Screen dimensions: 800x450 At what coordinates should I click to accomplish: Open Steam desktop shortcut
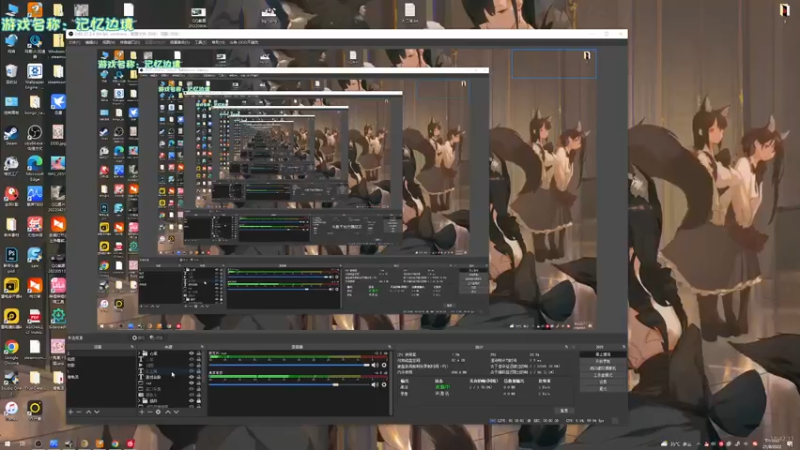(x=11, y=136)
